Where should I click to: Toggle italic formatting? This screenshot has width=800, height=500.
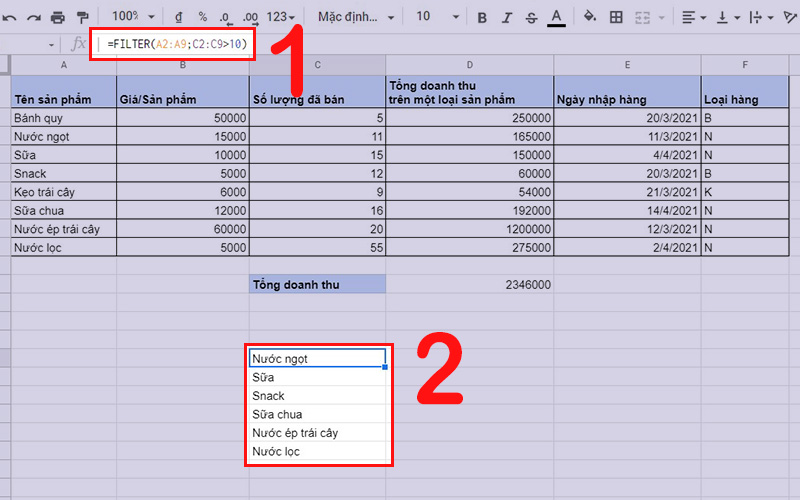point(508,17)
